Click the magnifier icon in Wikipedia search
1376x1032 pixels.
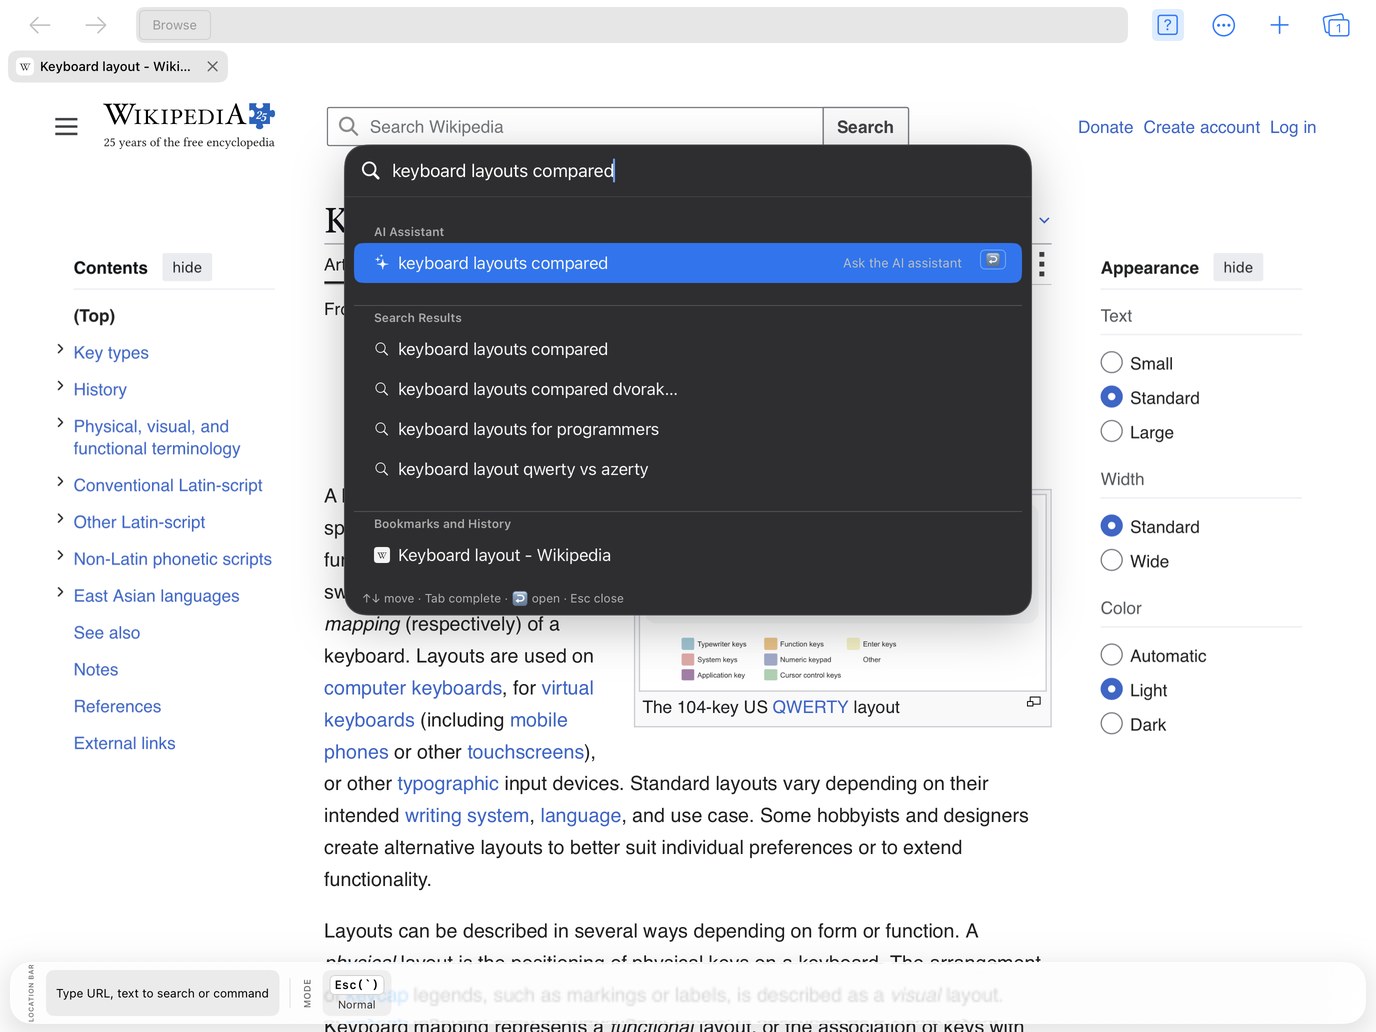pos(349,127)
